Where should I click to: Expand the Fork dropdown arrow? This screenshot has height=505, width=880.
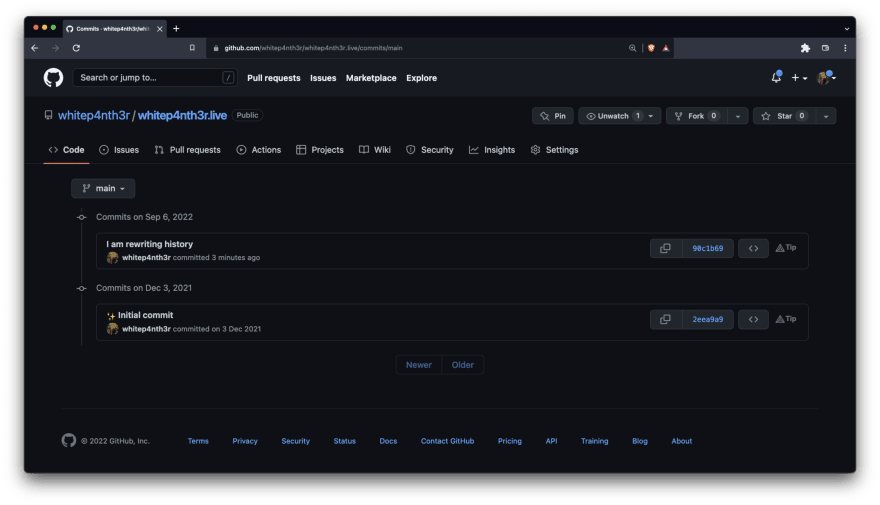[x=737, y=116]
